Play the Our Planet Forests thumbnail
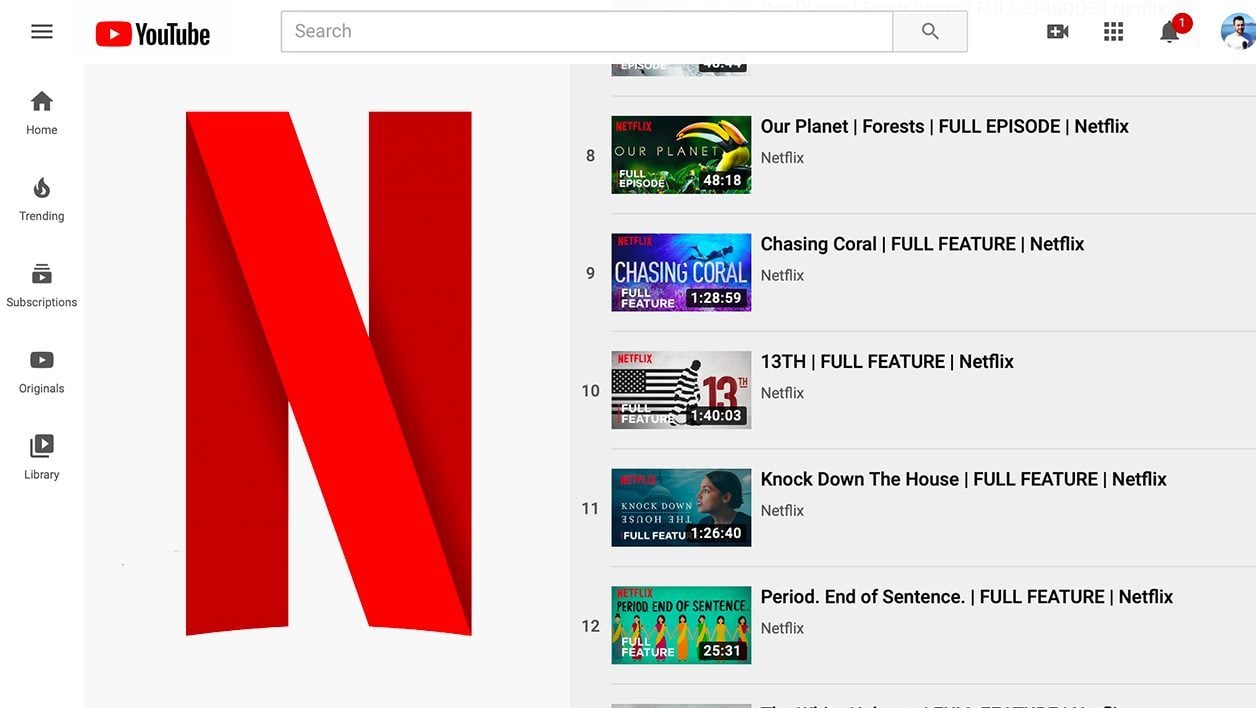This screenshot has height=708, width=1256. click(681, 155)
